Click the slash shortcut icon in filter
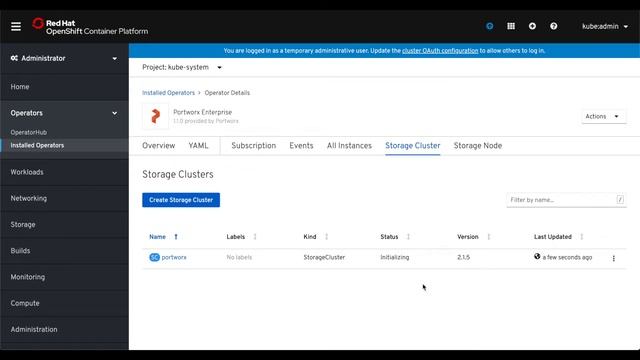The image size is (640, 360). click(x=620, y=200)
